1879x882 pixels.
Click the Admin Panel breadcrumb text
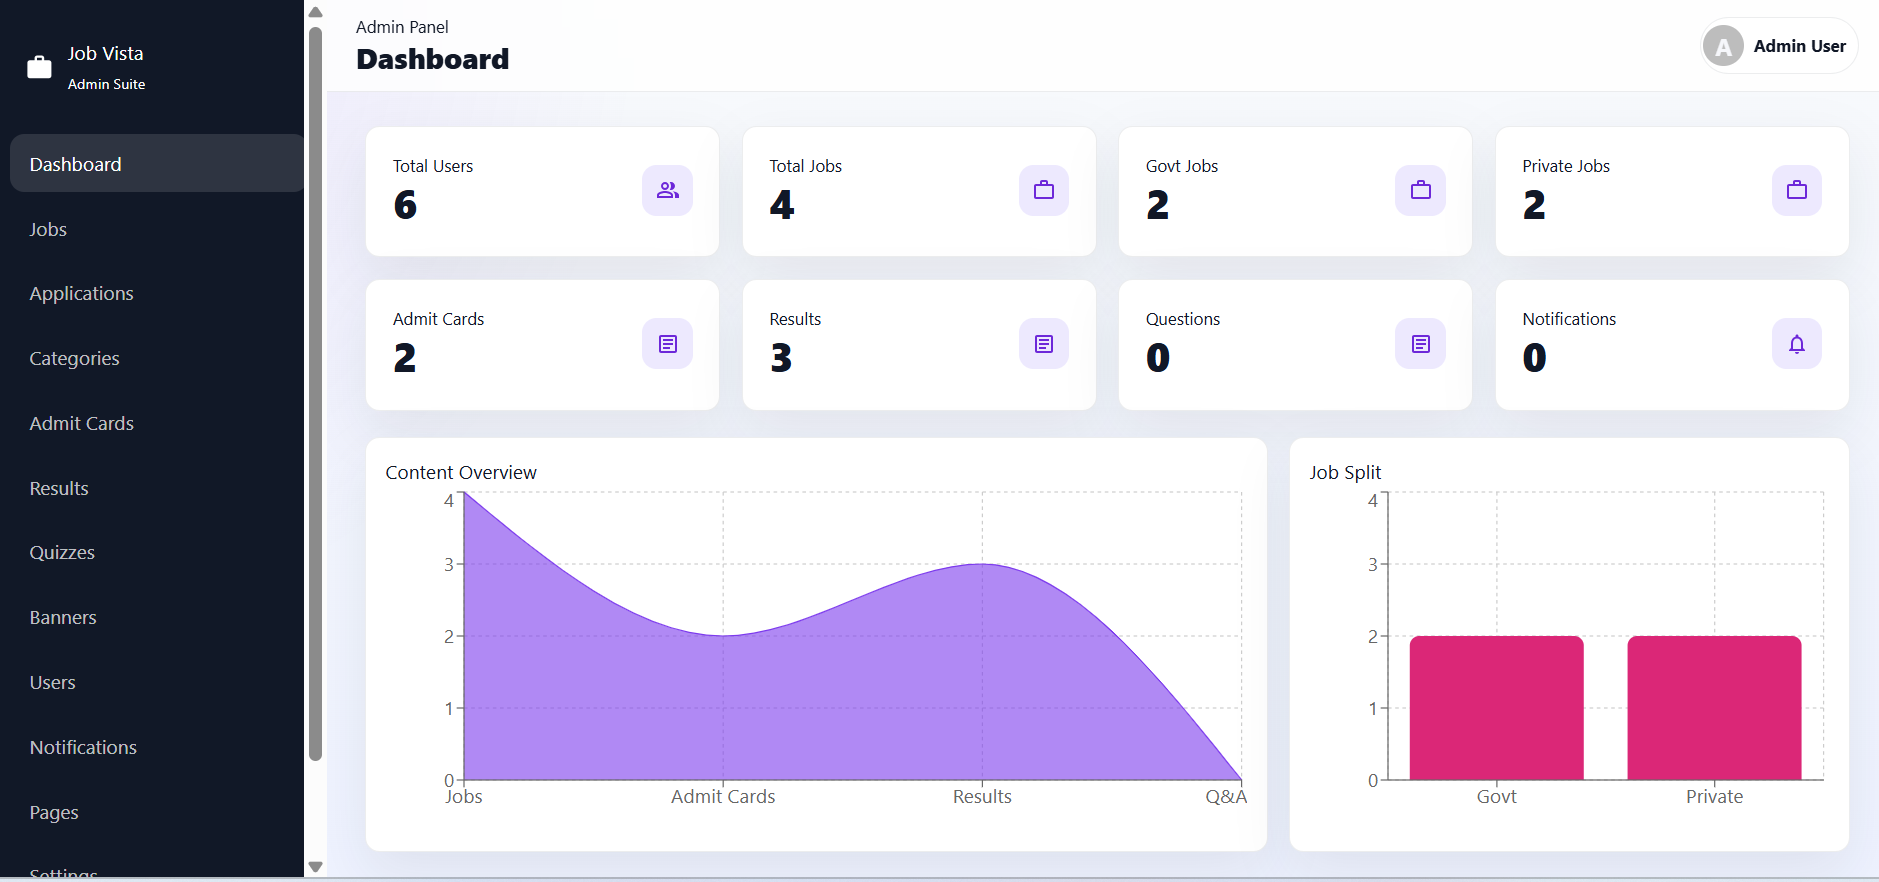(402, 27)
